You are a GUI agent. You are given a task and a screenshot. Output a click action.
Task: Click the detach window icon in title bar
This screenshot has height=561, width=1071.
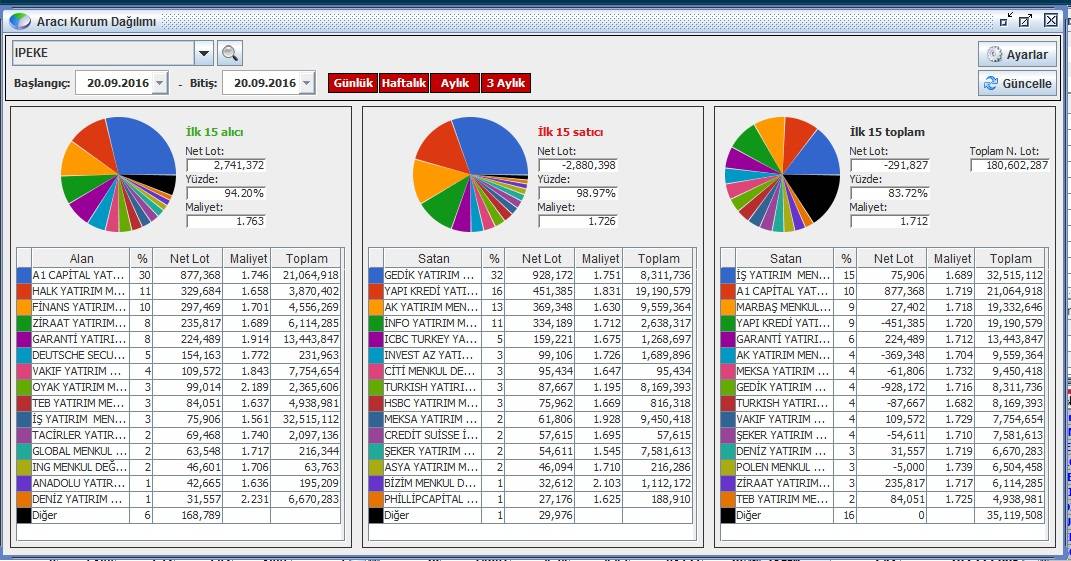coord(1005,20)
